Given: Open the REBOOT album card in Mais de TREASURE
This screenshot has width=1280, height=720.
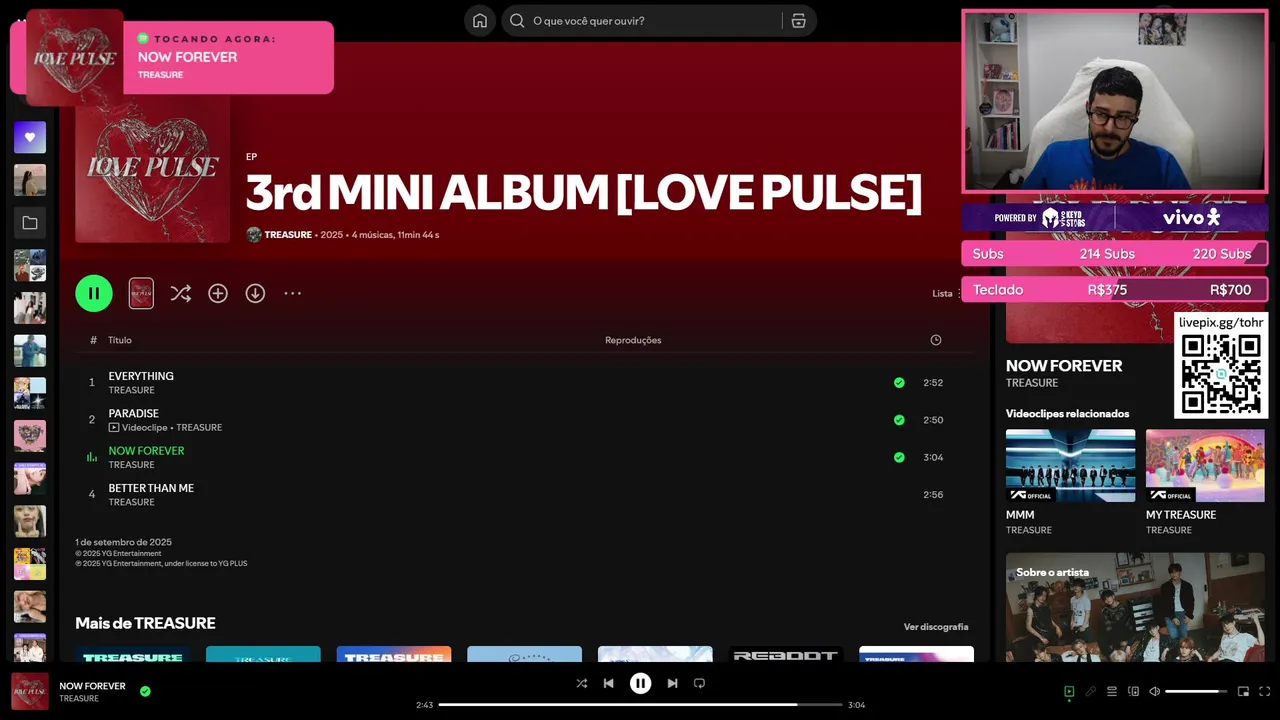Looking at the screenshot, I should pos(785,654).
